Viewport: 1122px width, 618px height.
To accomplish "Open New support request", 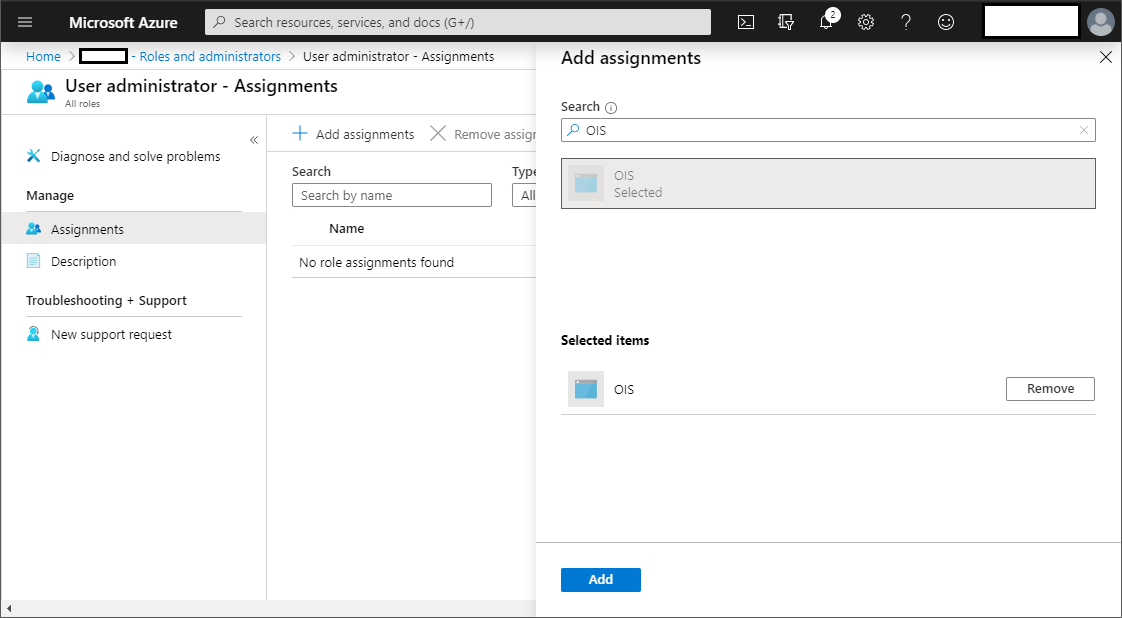I will click(111, 334).
